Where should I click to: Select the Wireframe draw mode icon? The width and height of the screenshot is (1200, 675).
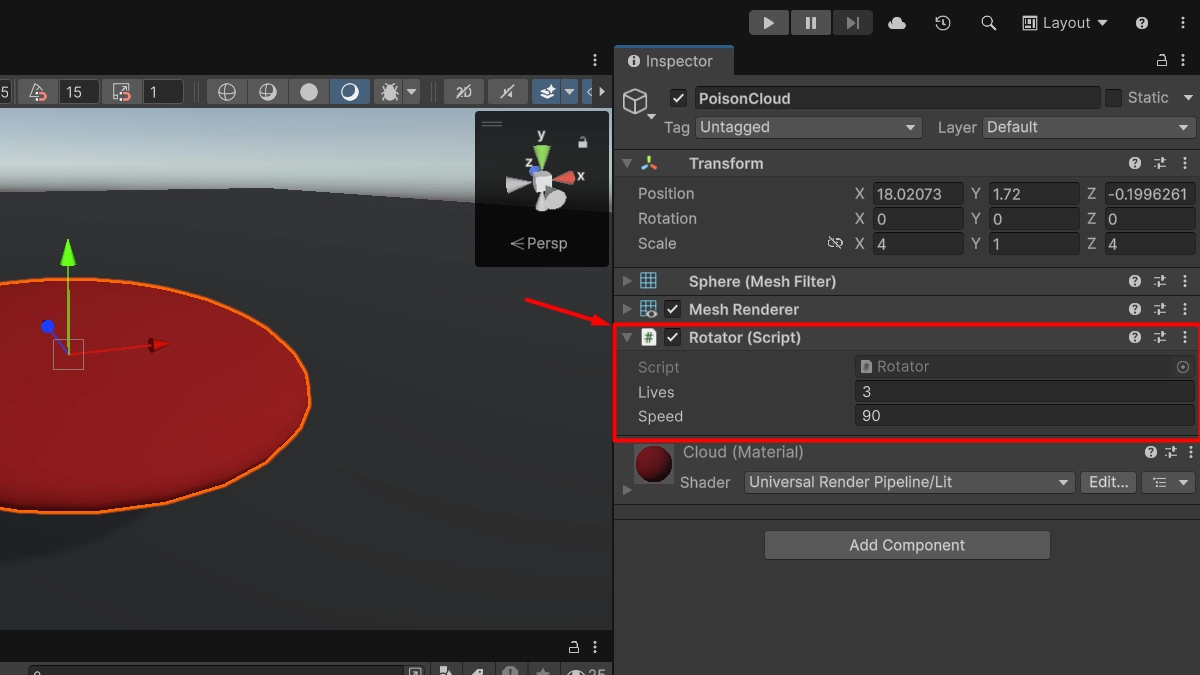[x=227, y=92]
